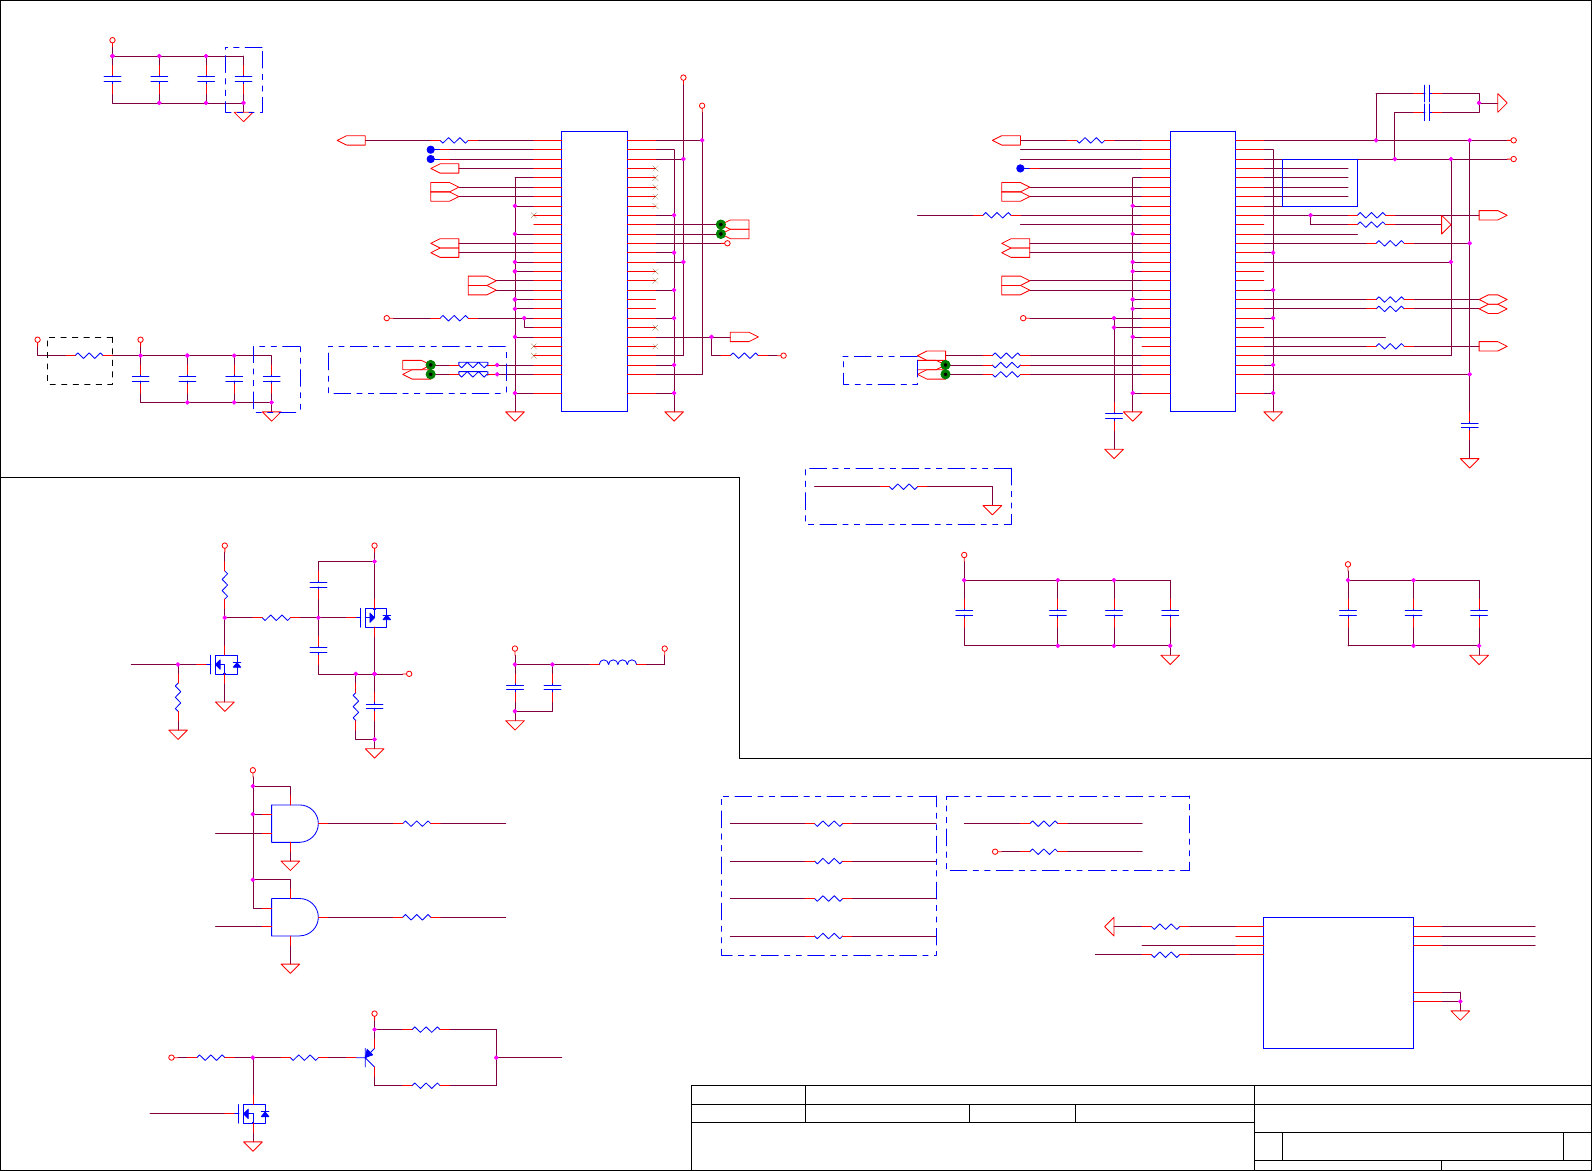Select the MOSFET between the two stacked capacitors
The image size is (1592, 1171).
[375, 617]
